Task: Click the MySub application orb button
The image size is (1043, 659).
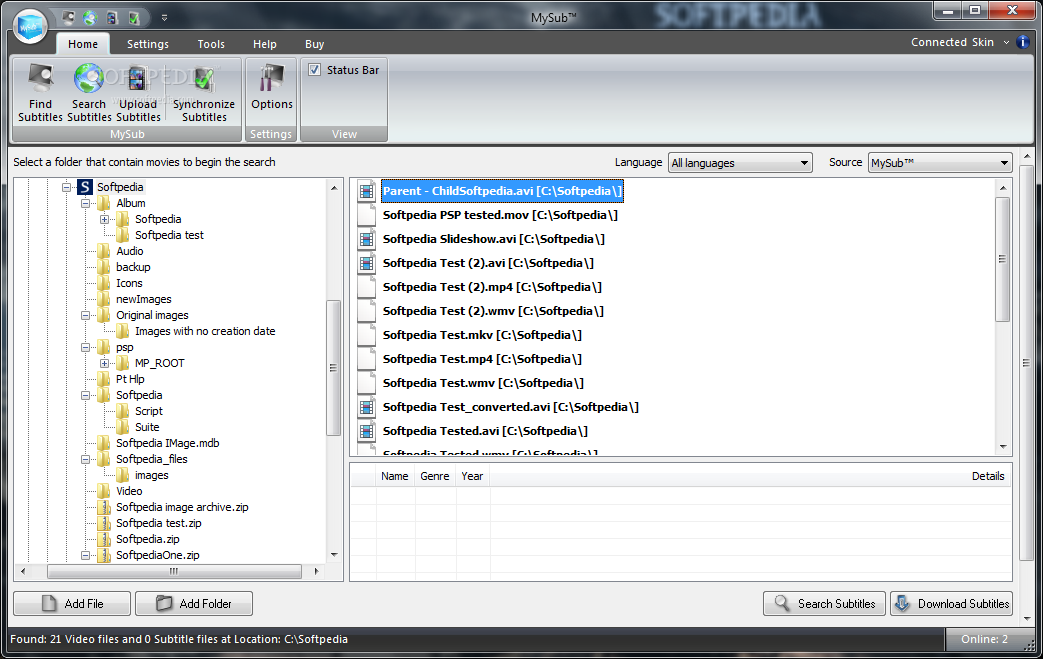Action: 30,27
